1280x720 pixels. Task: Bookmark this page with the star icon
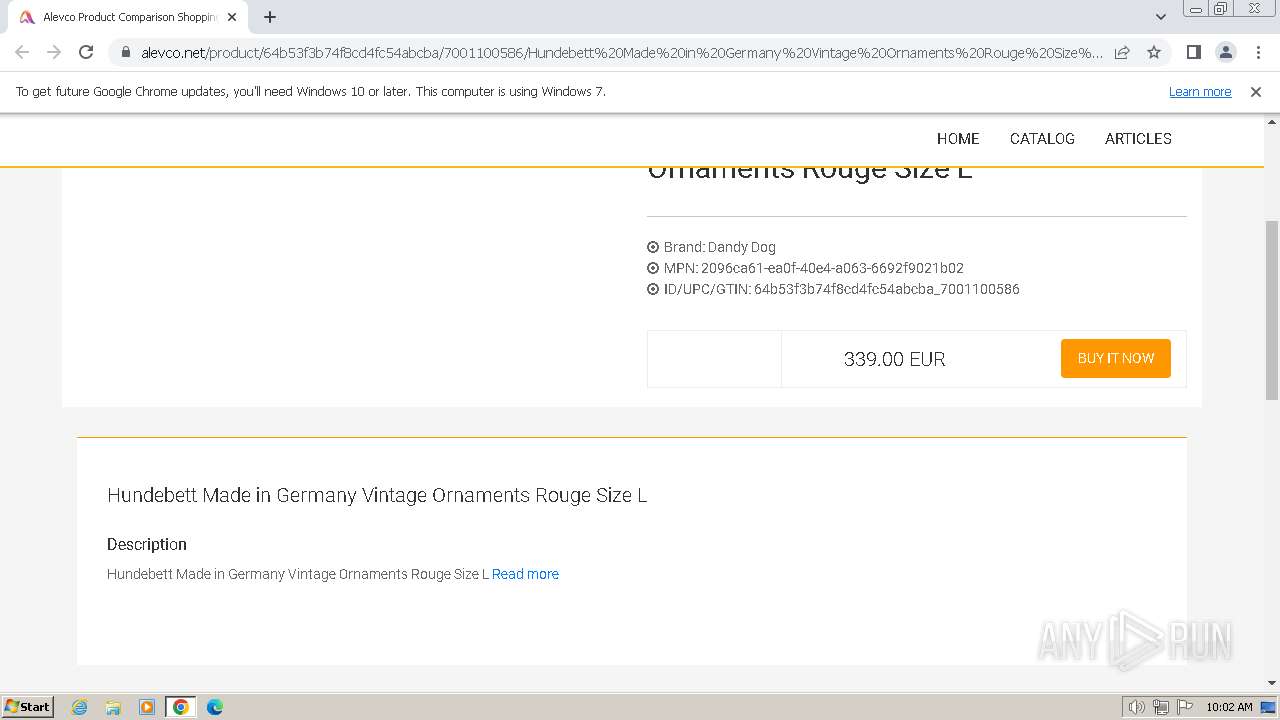[1154, 52]
